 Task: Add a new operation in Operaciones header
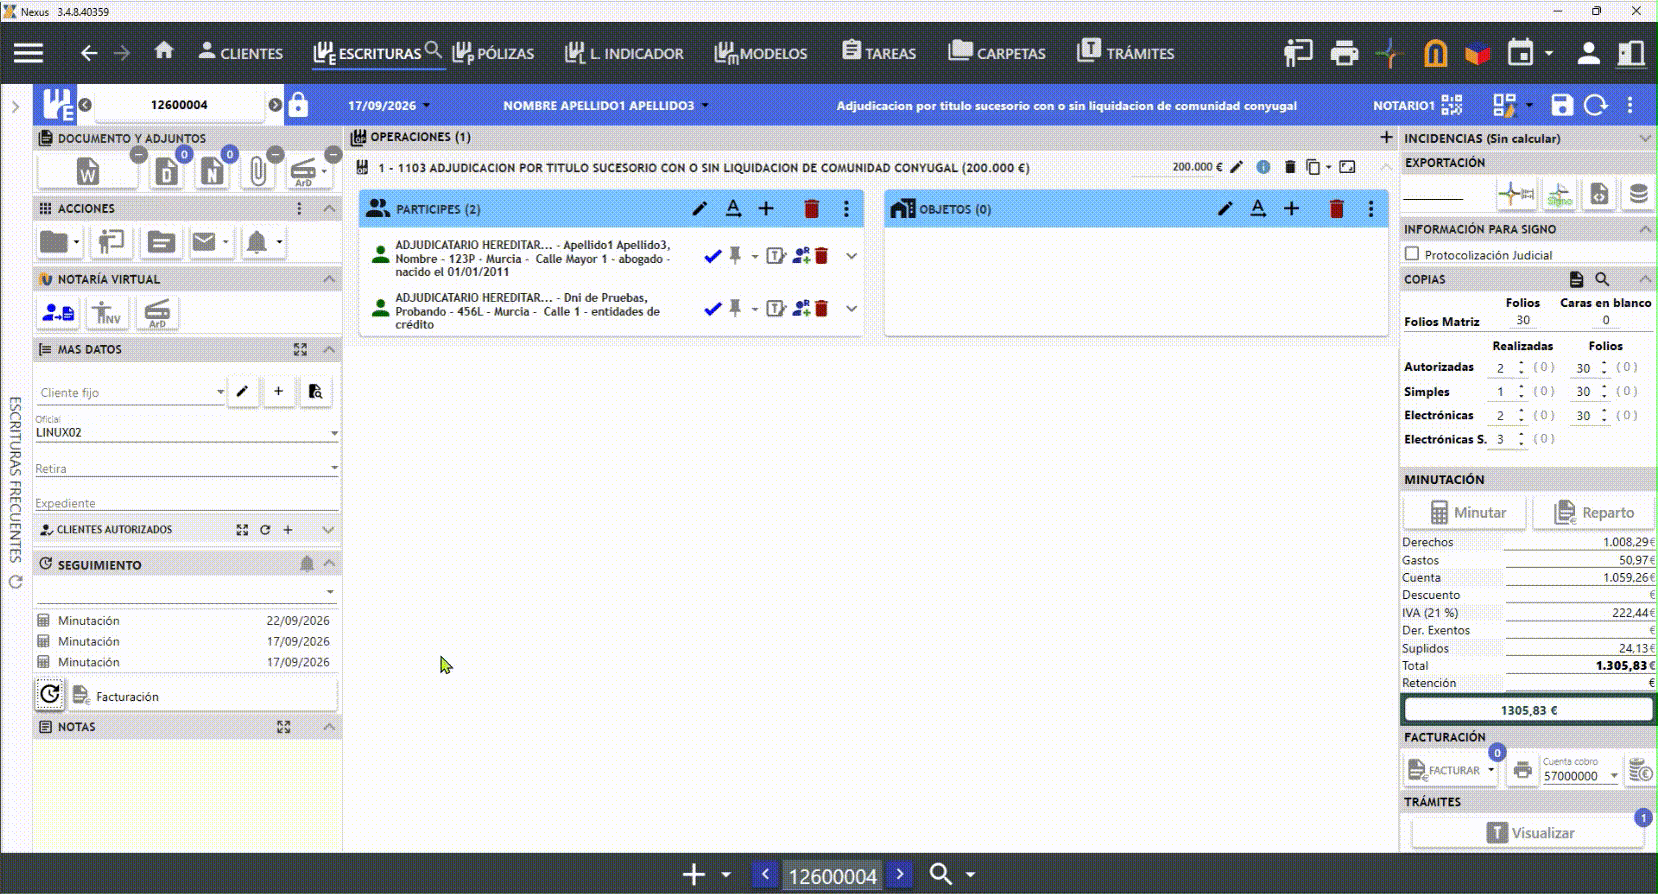[1386, 137]
